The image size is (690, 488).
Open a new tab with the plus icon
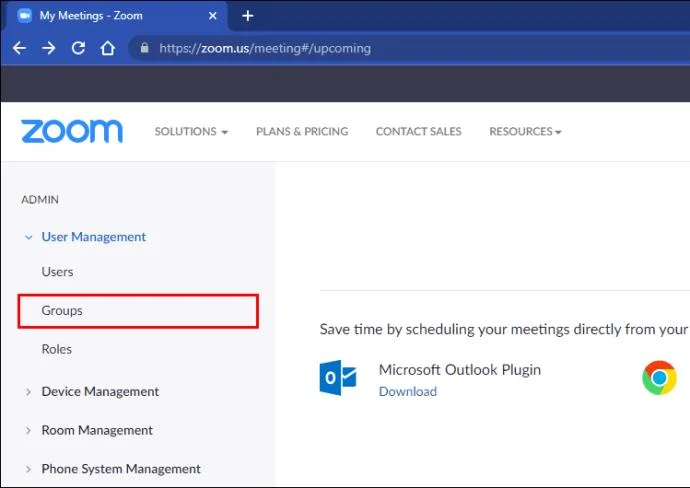pyautogui.click(x=248, y=16)
